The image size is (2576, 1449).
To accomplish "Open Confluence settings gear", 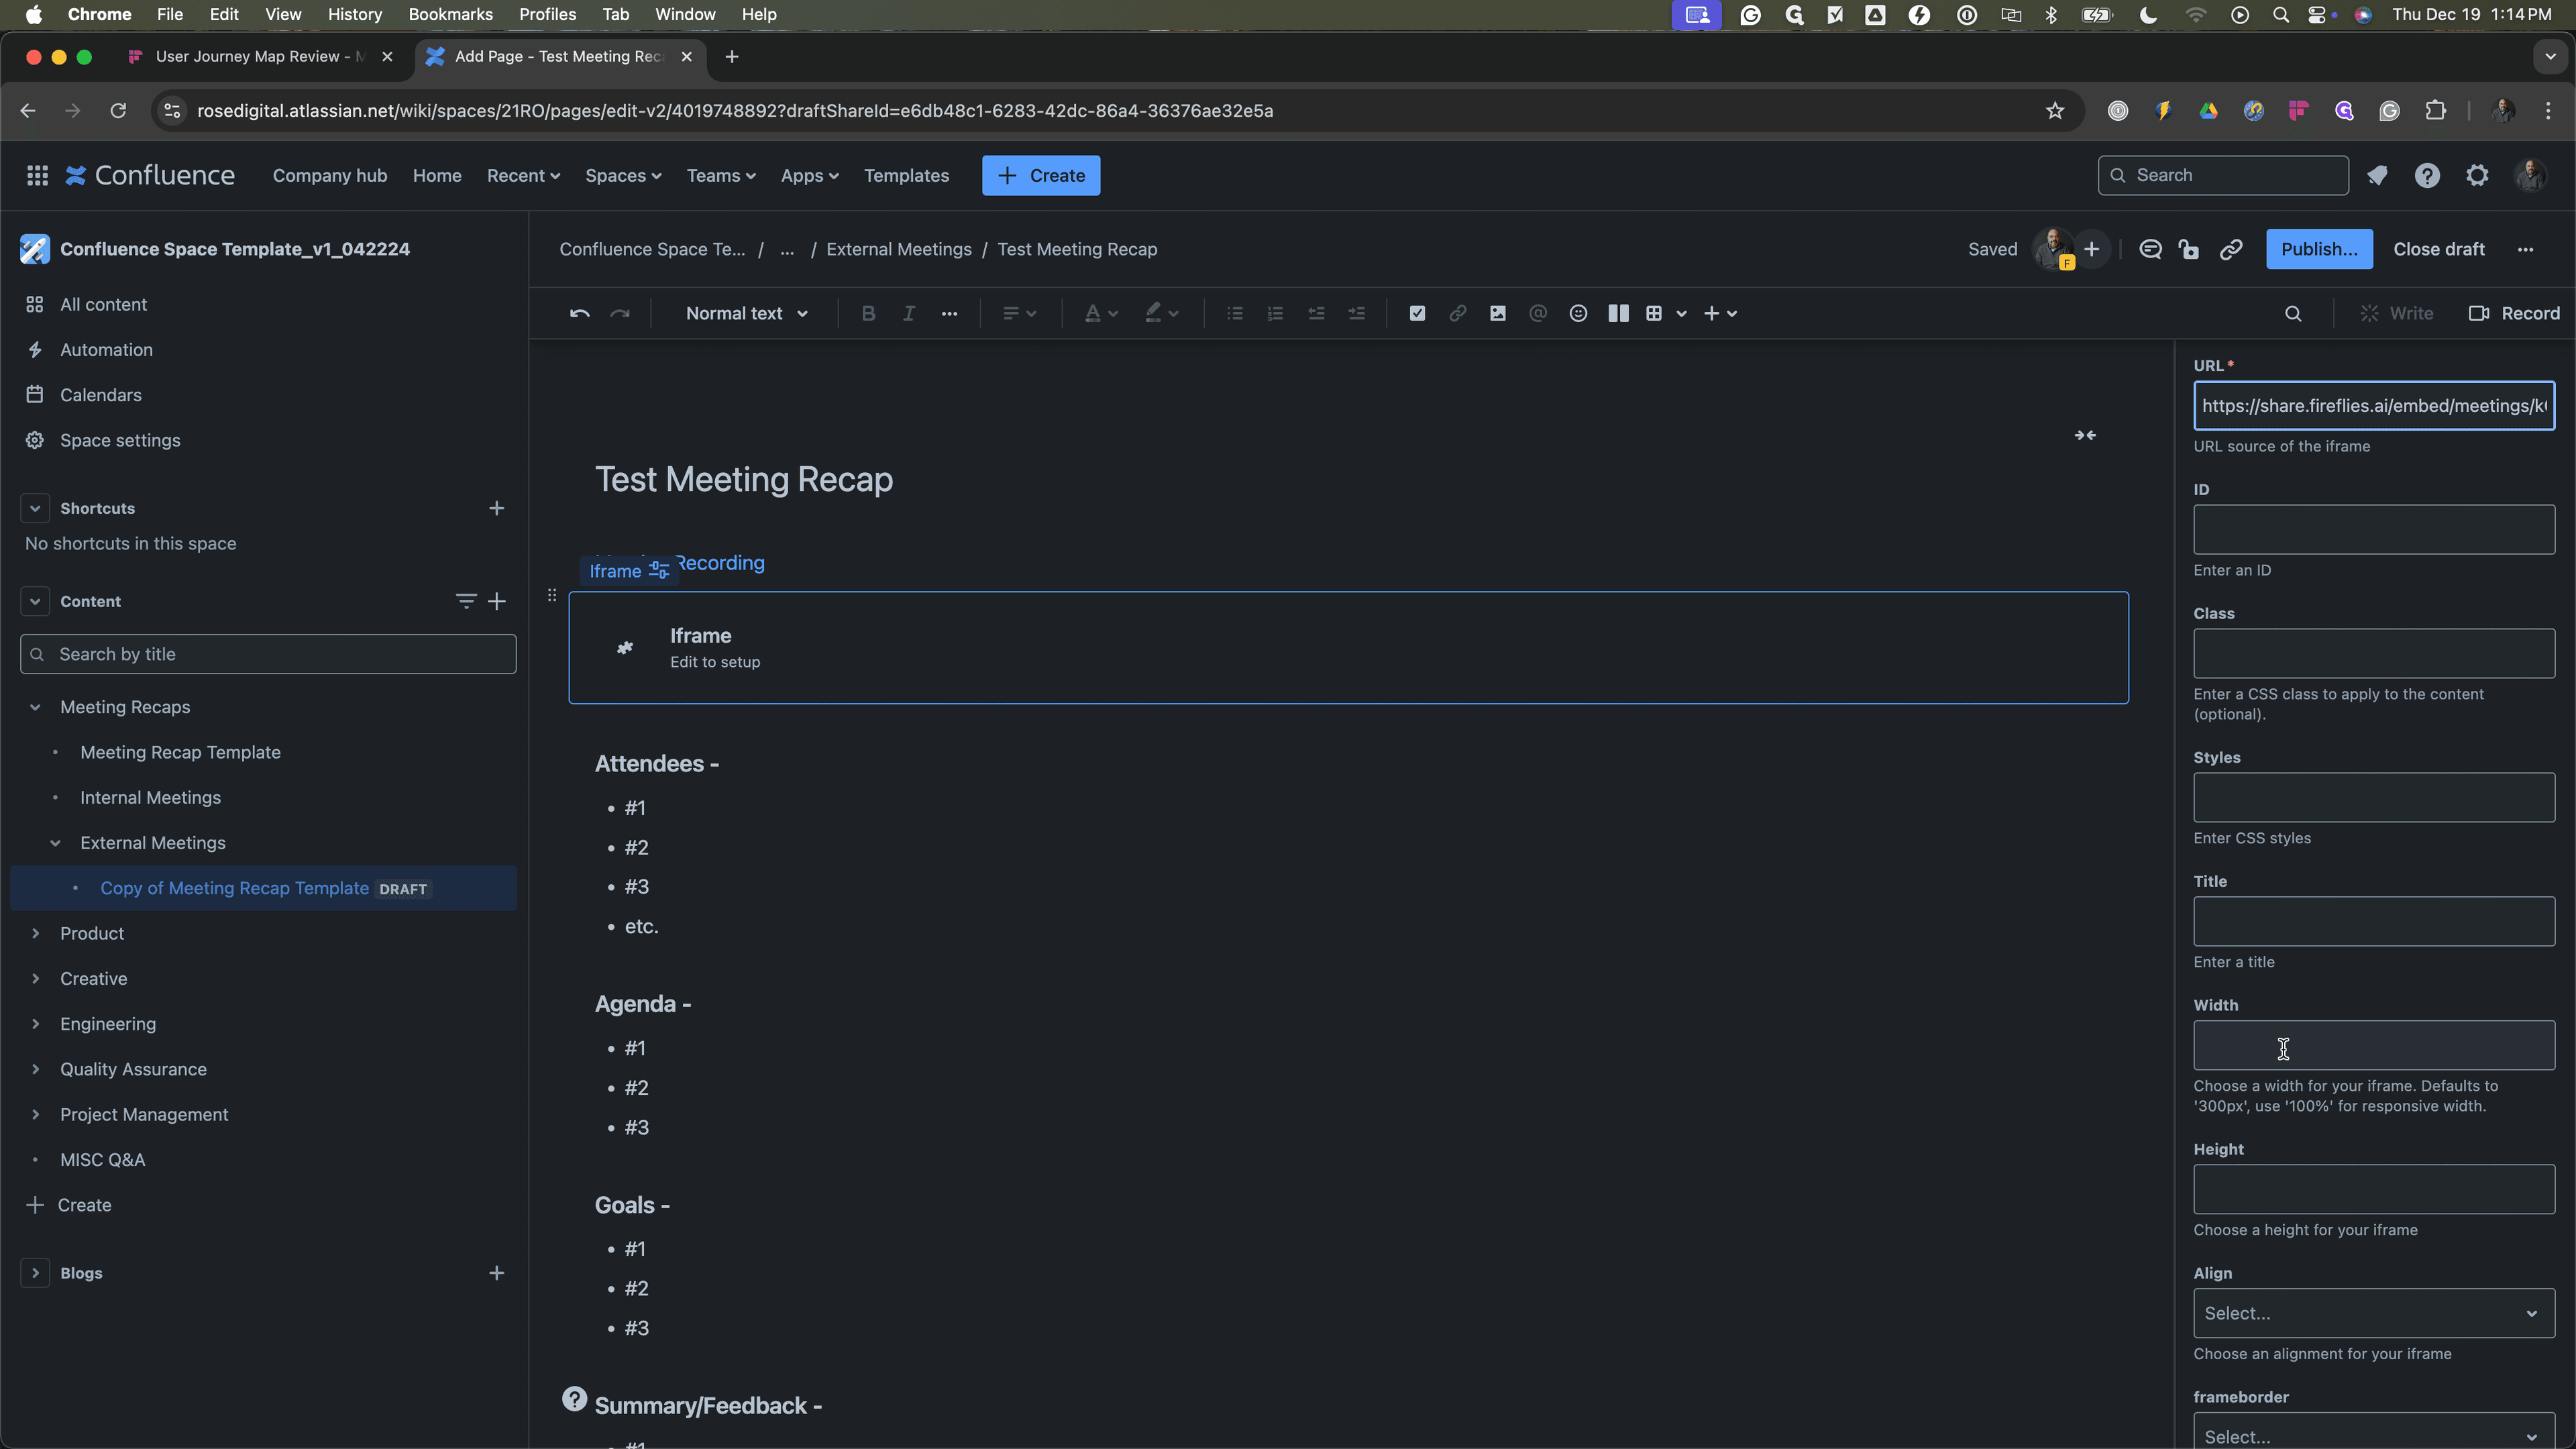I will click(2477, 176).
